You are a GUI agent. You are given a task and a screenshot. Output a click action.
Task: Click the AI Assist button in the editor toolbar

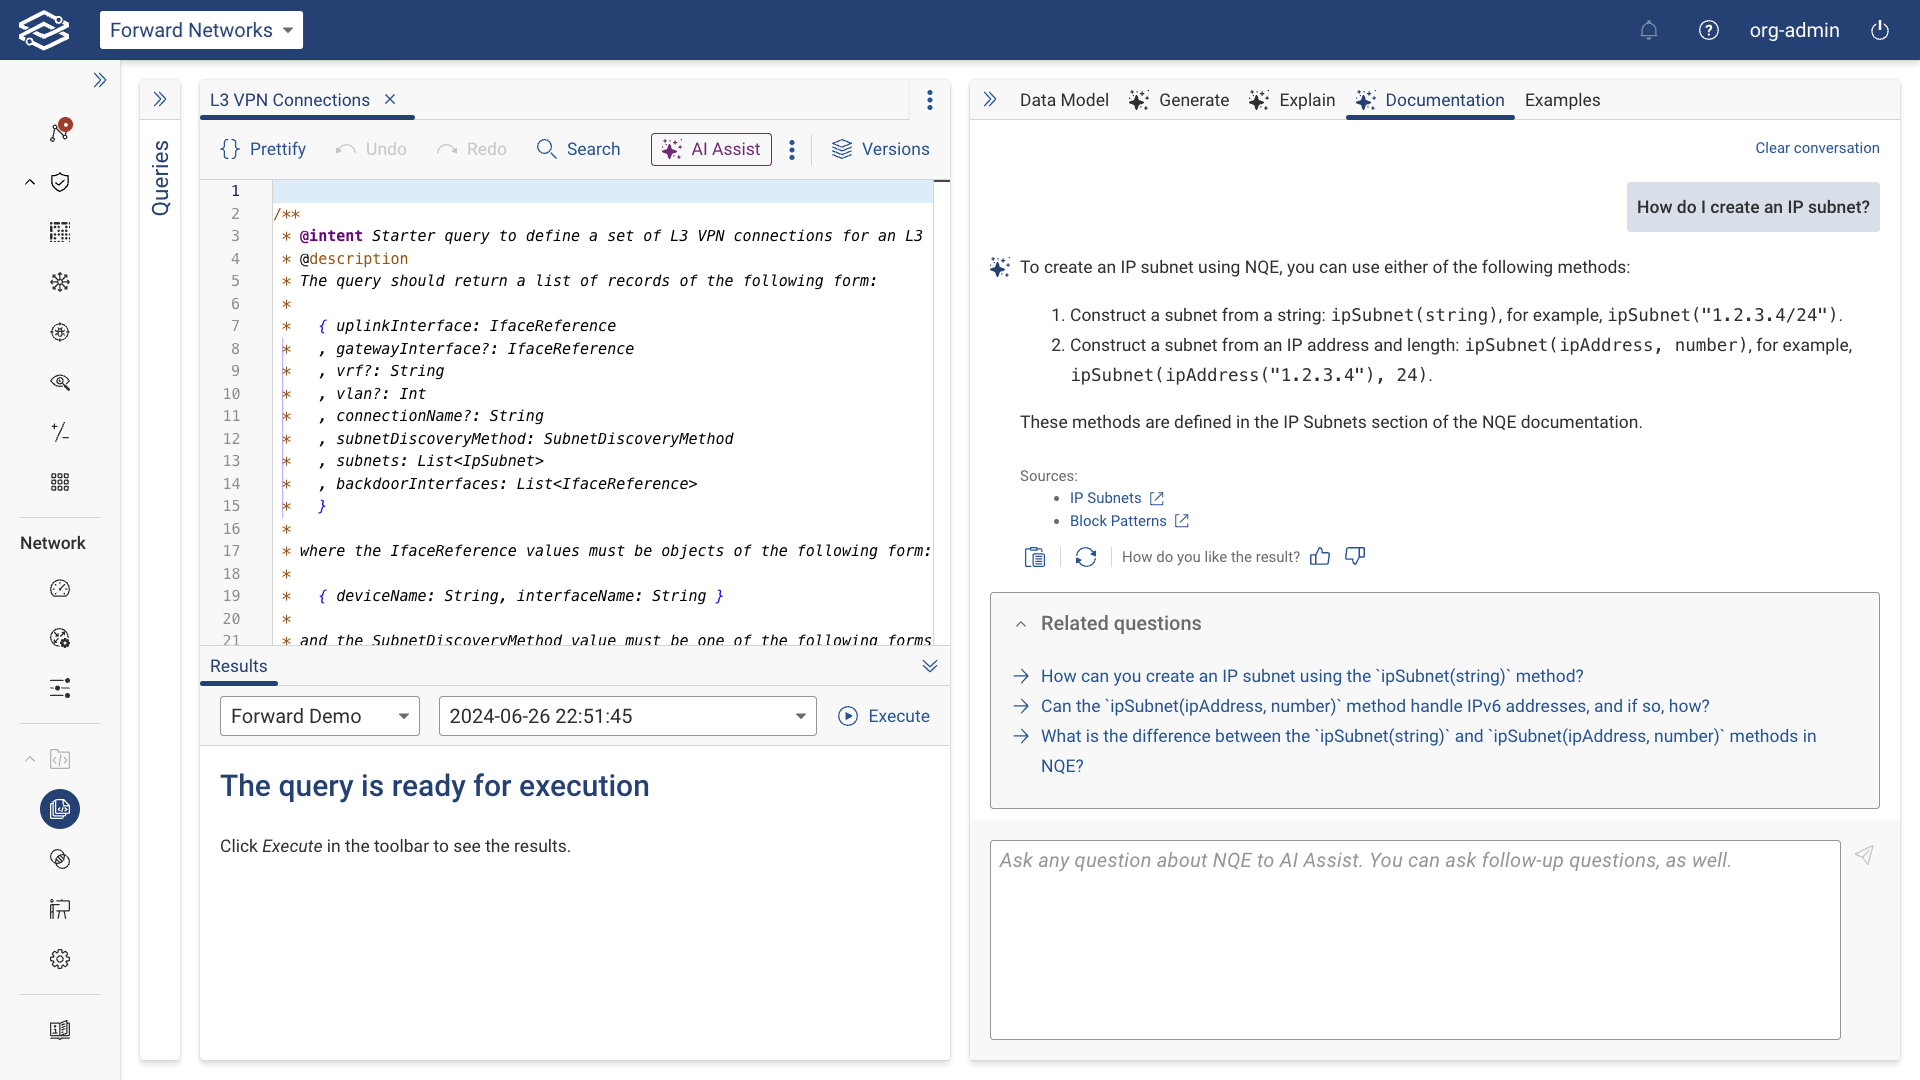tap(710, 149)
